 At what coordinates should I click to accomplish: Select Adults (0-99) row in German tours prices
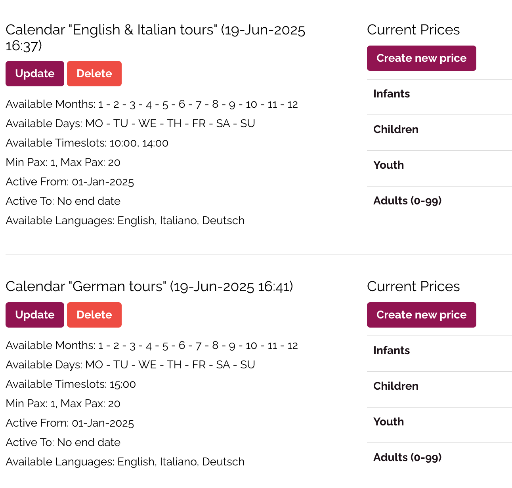coord(439,458)
